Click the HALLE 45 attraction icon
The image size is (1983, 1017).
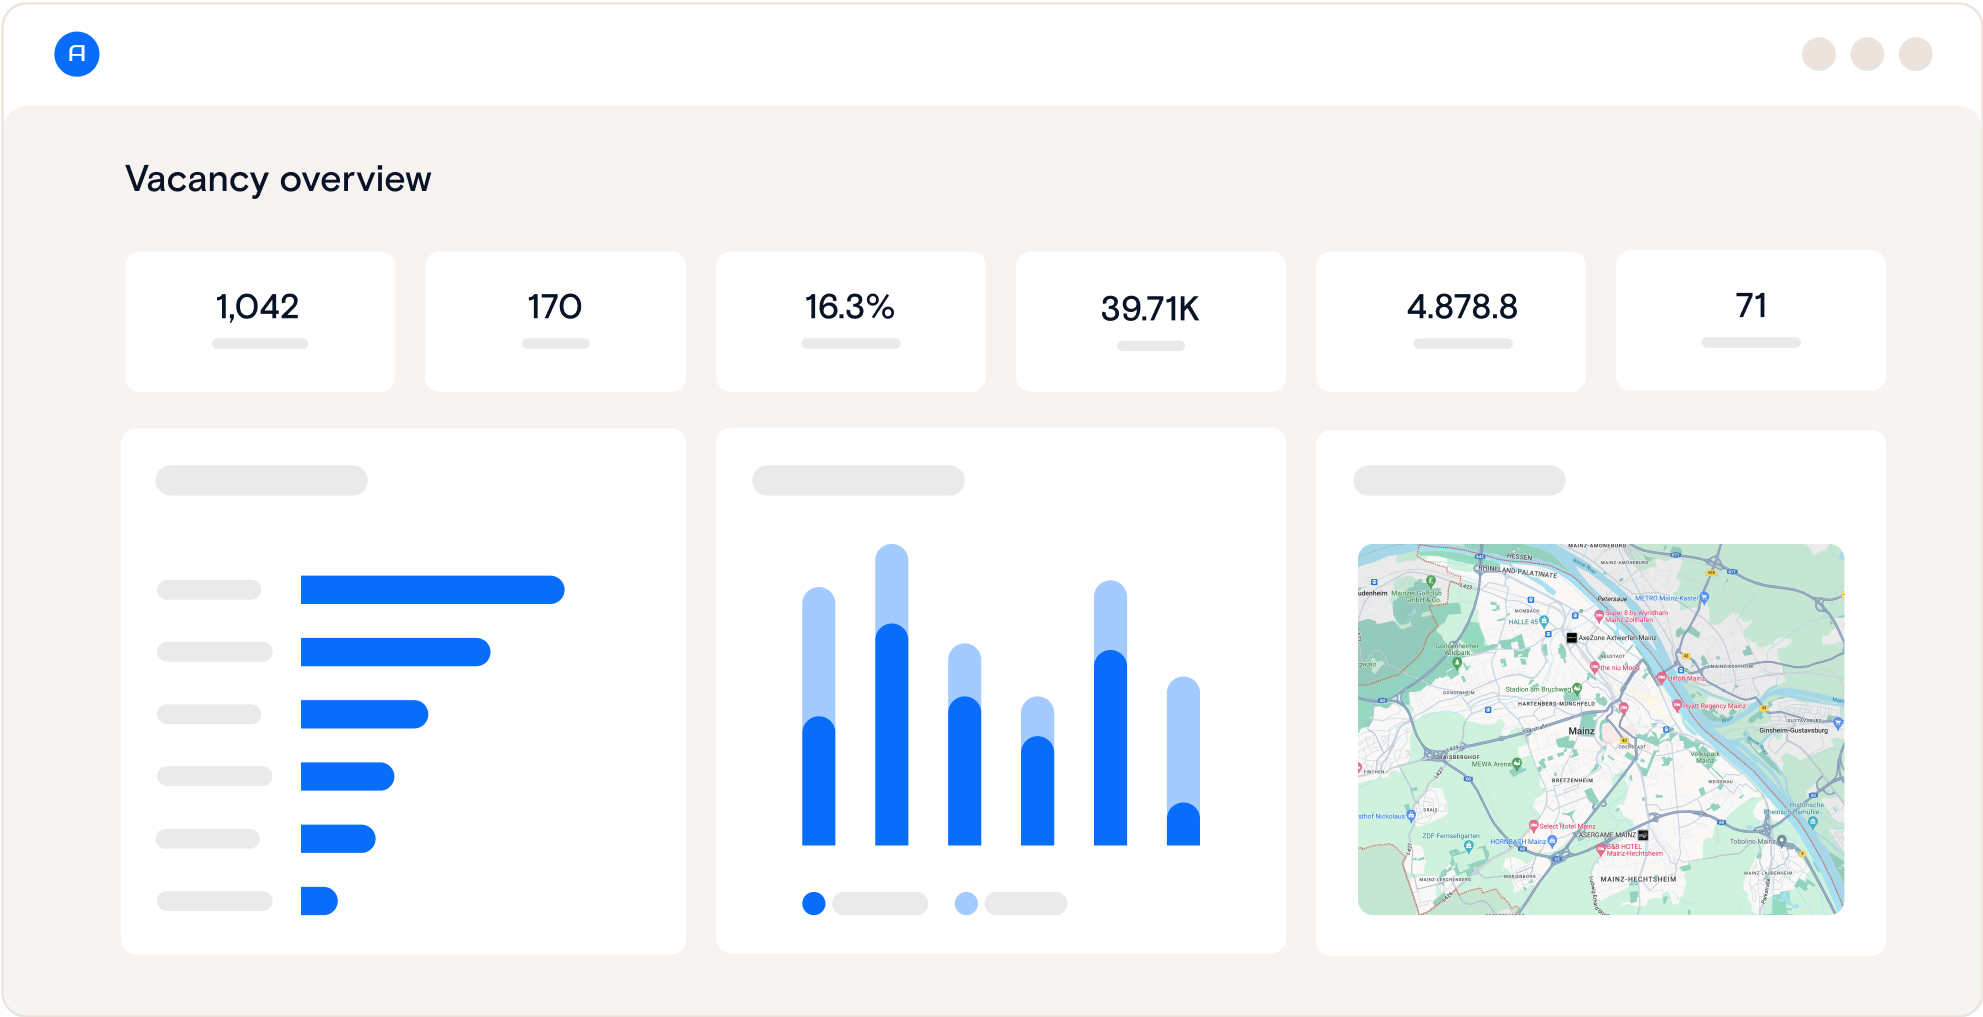coord(1544,620)
